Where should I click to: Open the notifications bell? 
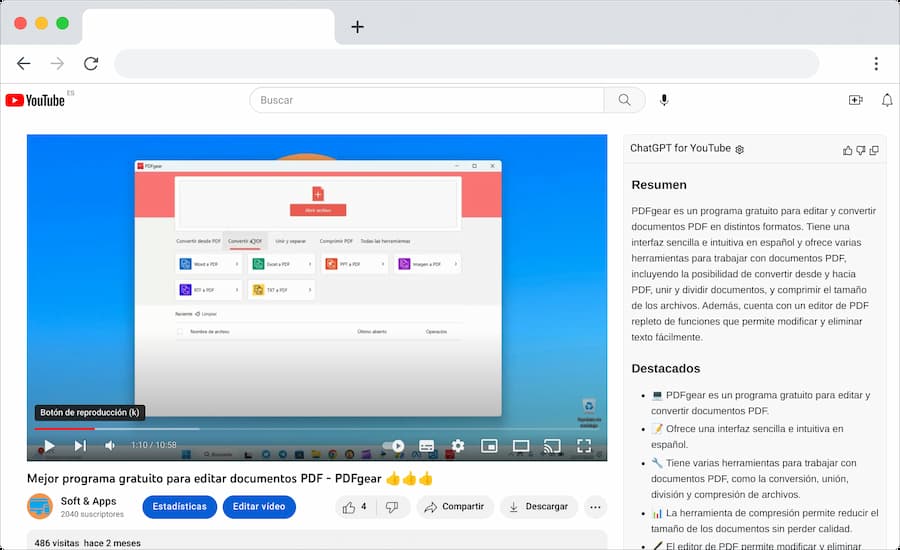[x=887, y=100]
